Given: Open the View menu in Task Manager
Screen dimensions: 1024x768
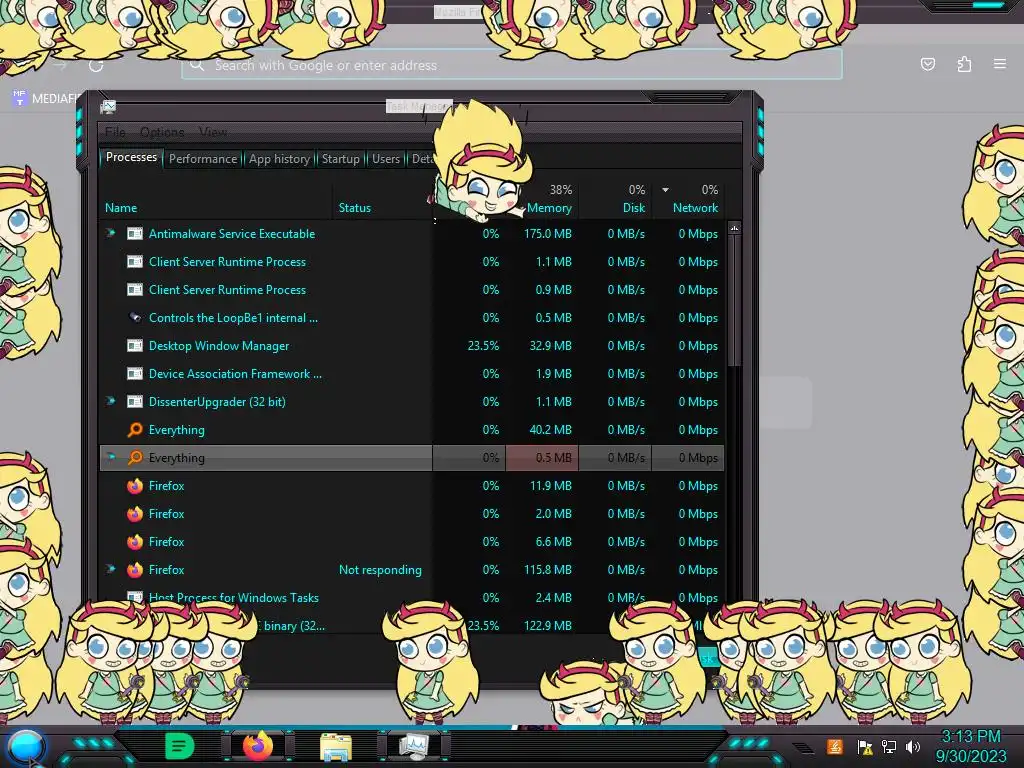Looking at the screenshot, I should click(213, 132).
